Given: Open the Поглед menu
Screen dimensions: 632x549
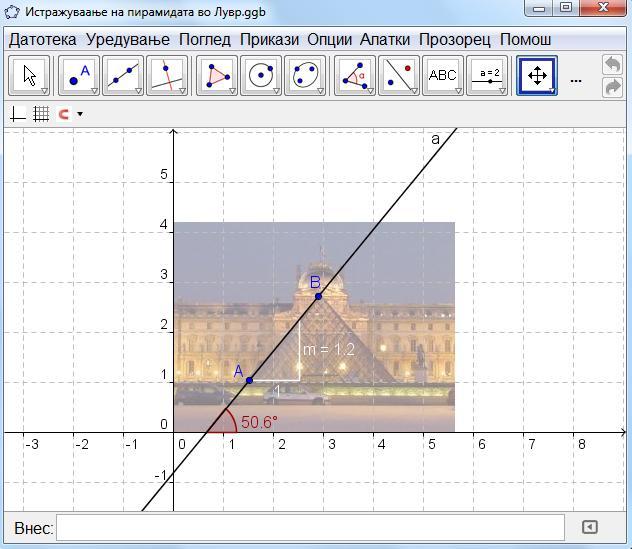Looking at the screenshot, I should coord(205,40).
